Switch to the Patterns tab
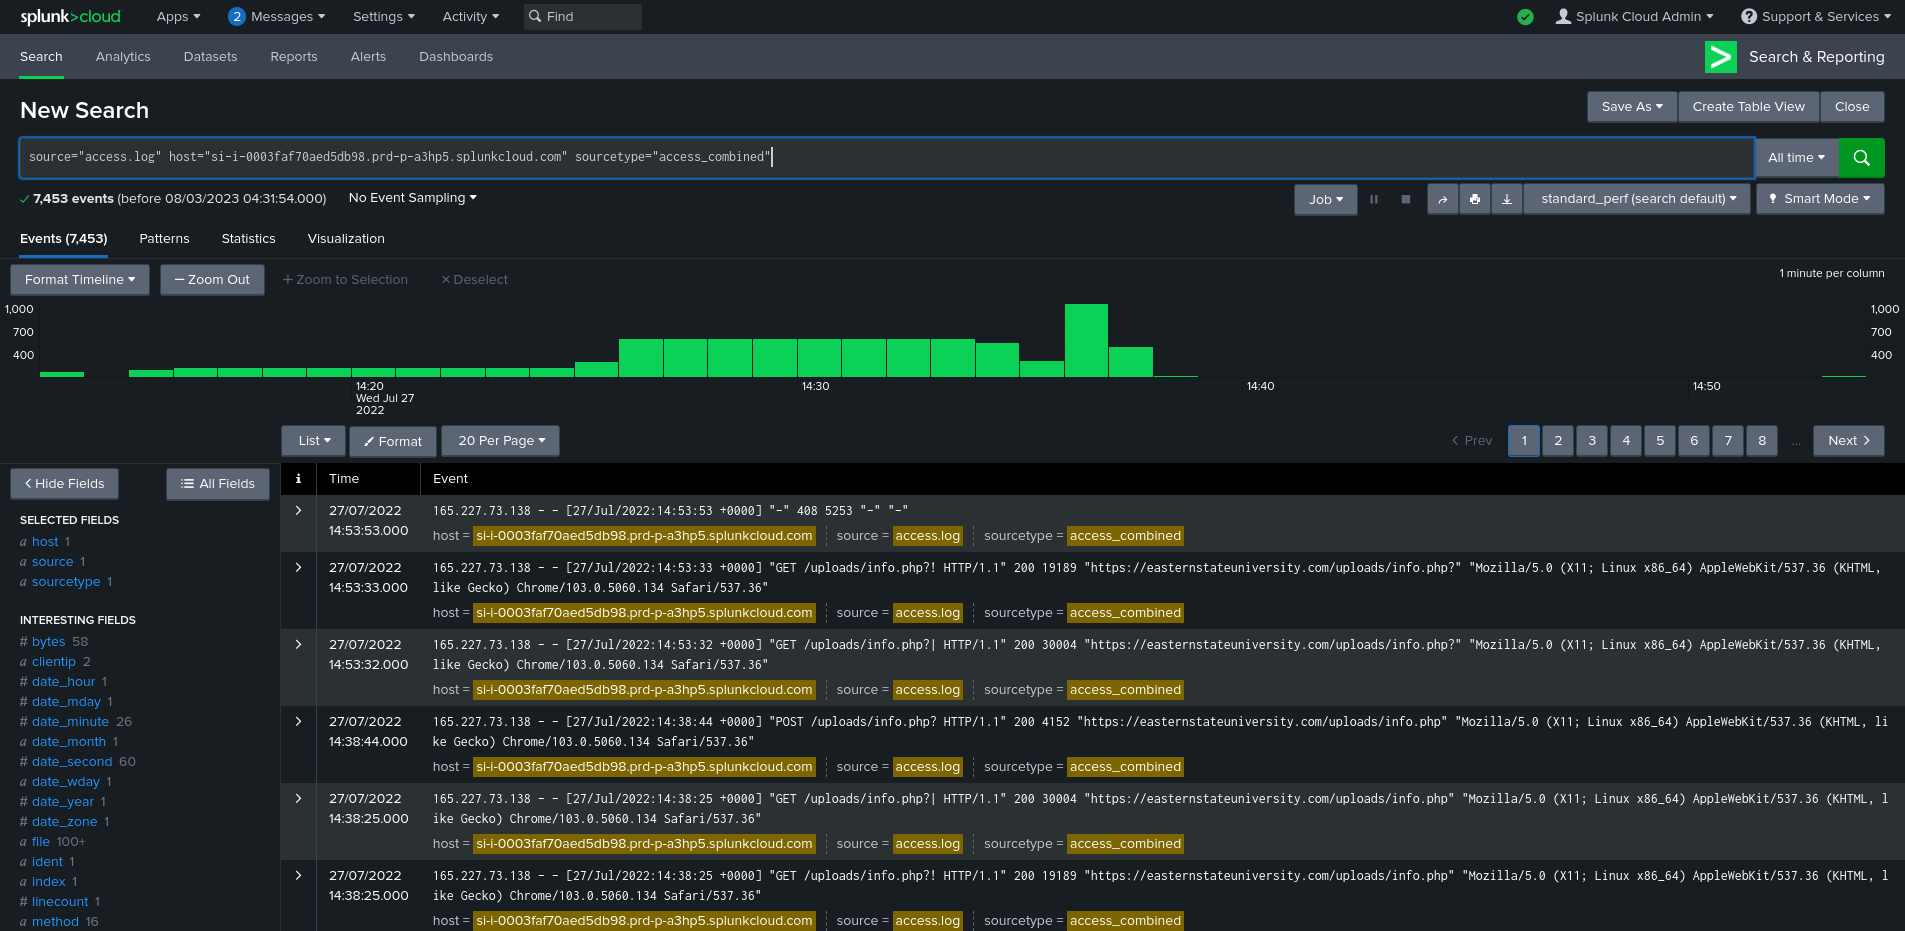 tap(164, 239)
